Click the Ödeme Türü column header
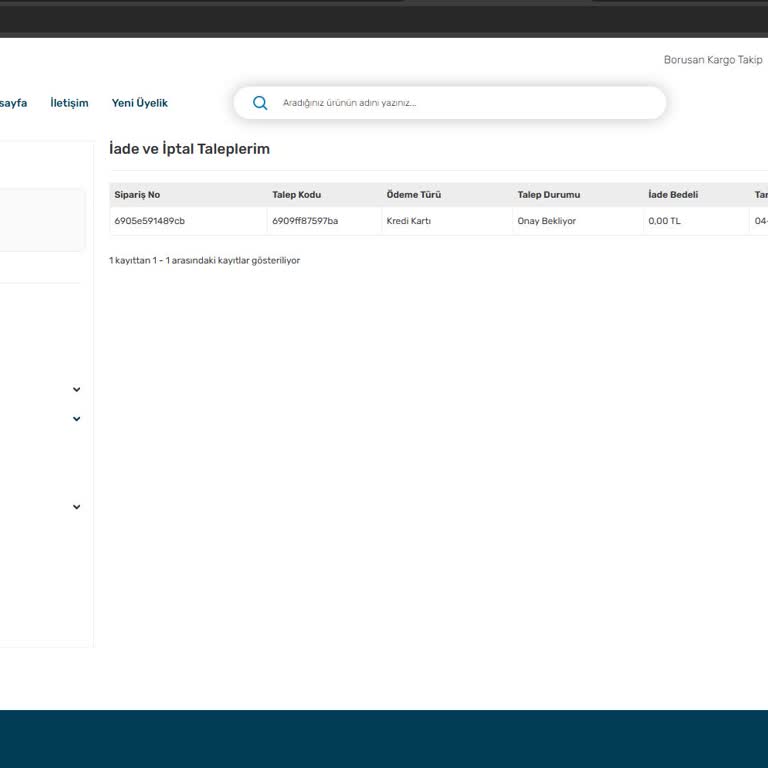This screenshot has height=768, width=768. (413, 195)
